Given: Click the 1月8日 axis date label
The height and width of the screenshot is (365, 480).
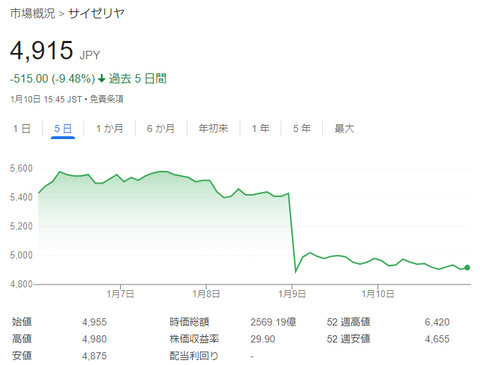Looking at the screenshot, I should [206, 294].
